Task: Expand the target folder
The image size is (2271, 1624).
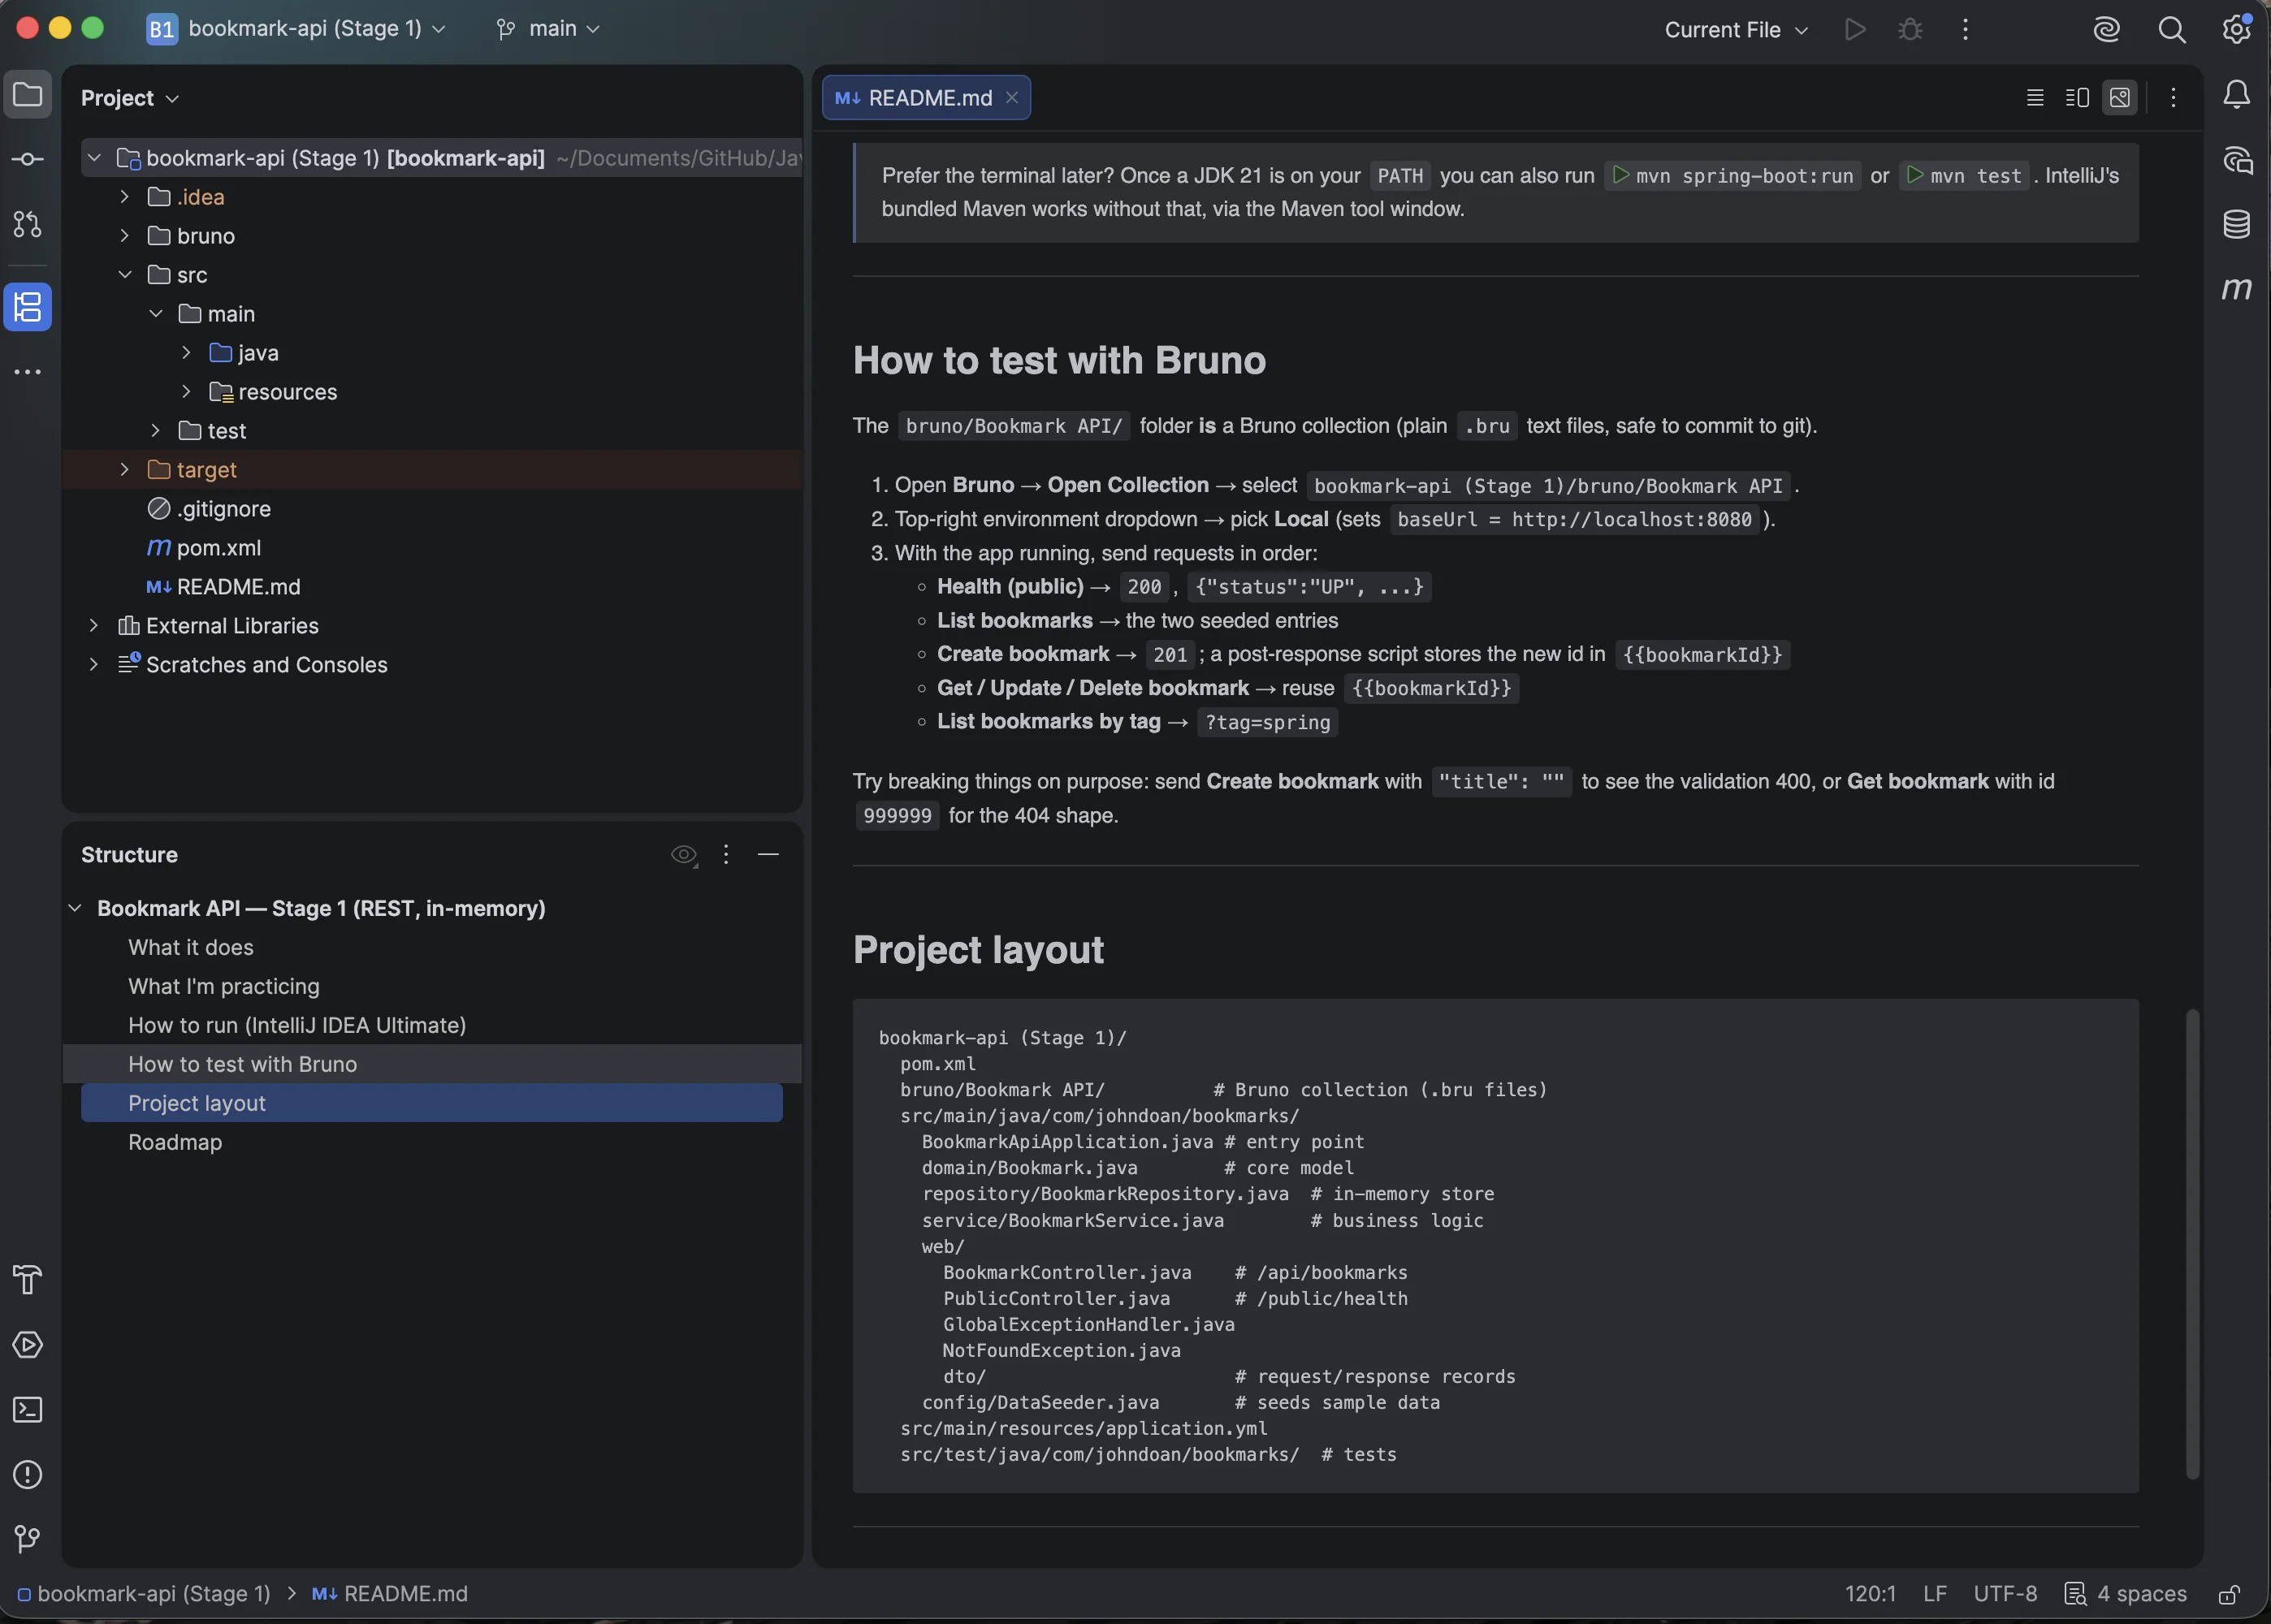Action: (124, 470)
